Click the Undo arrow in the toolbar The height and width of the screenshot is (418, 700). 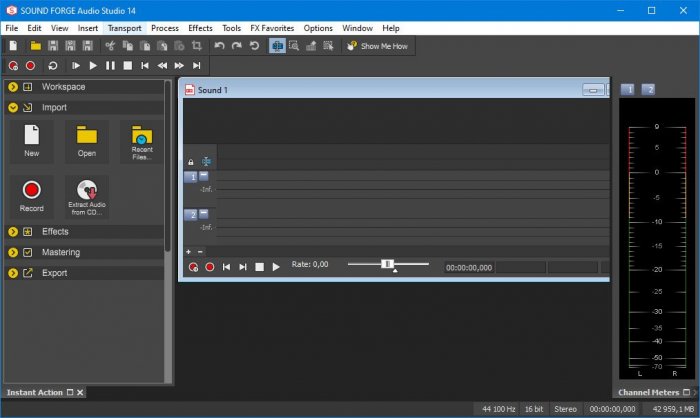tap(219, 46)
